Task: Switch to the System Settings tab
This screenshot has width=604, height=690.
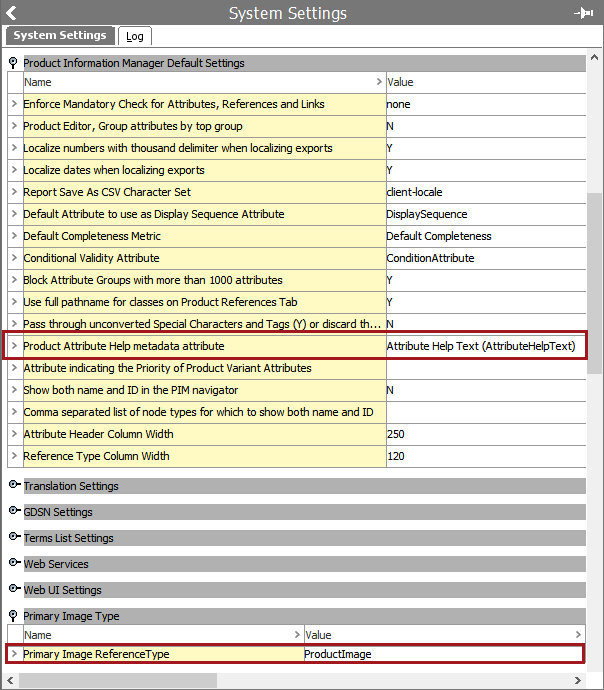Action: [x=60, y=36]
